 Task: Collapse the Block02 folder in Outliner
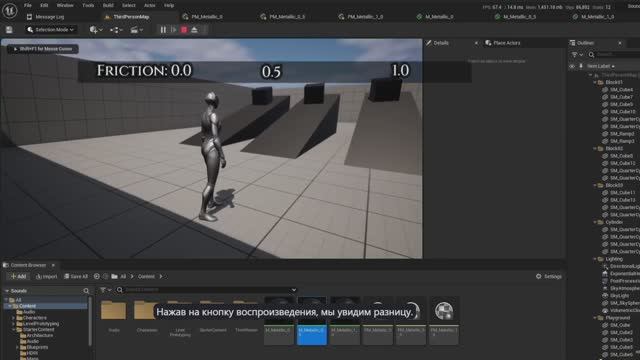coord(595,149)
